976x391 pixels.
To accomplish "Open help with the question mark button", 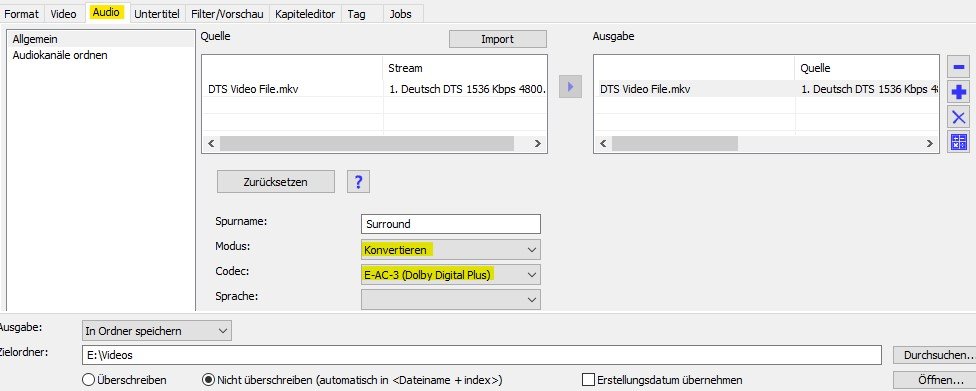I will click(358, 182).
